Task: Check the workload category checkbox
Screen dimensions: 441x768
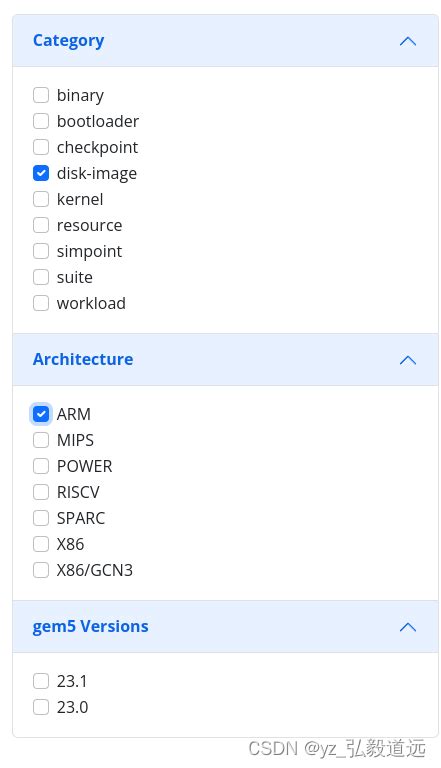Action: coord(41,303)
